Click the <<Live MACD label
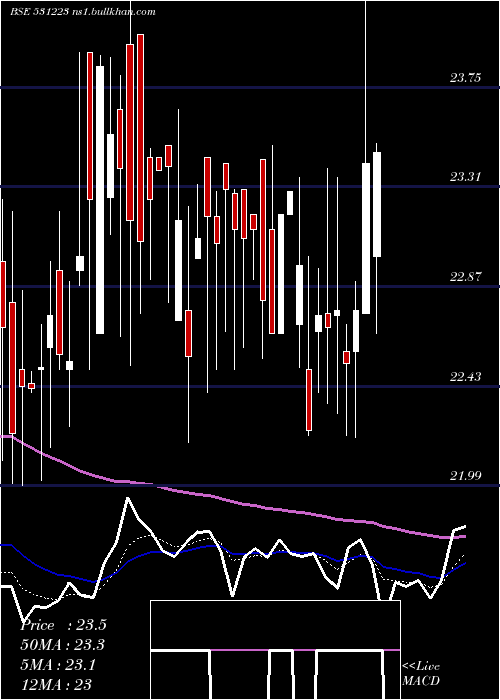Image resolution: width=500 pixels, height=700 pixels. coord(421,674)
